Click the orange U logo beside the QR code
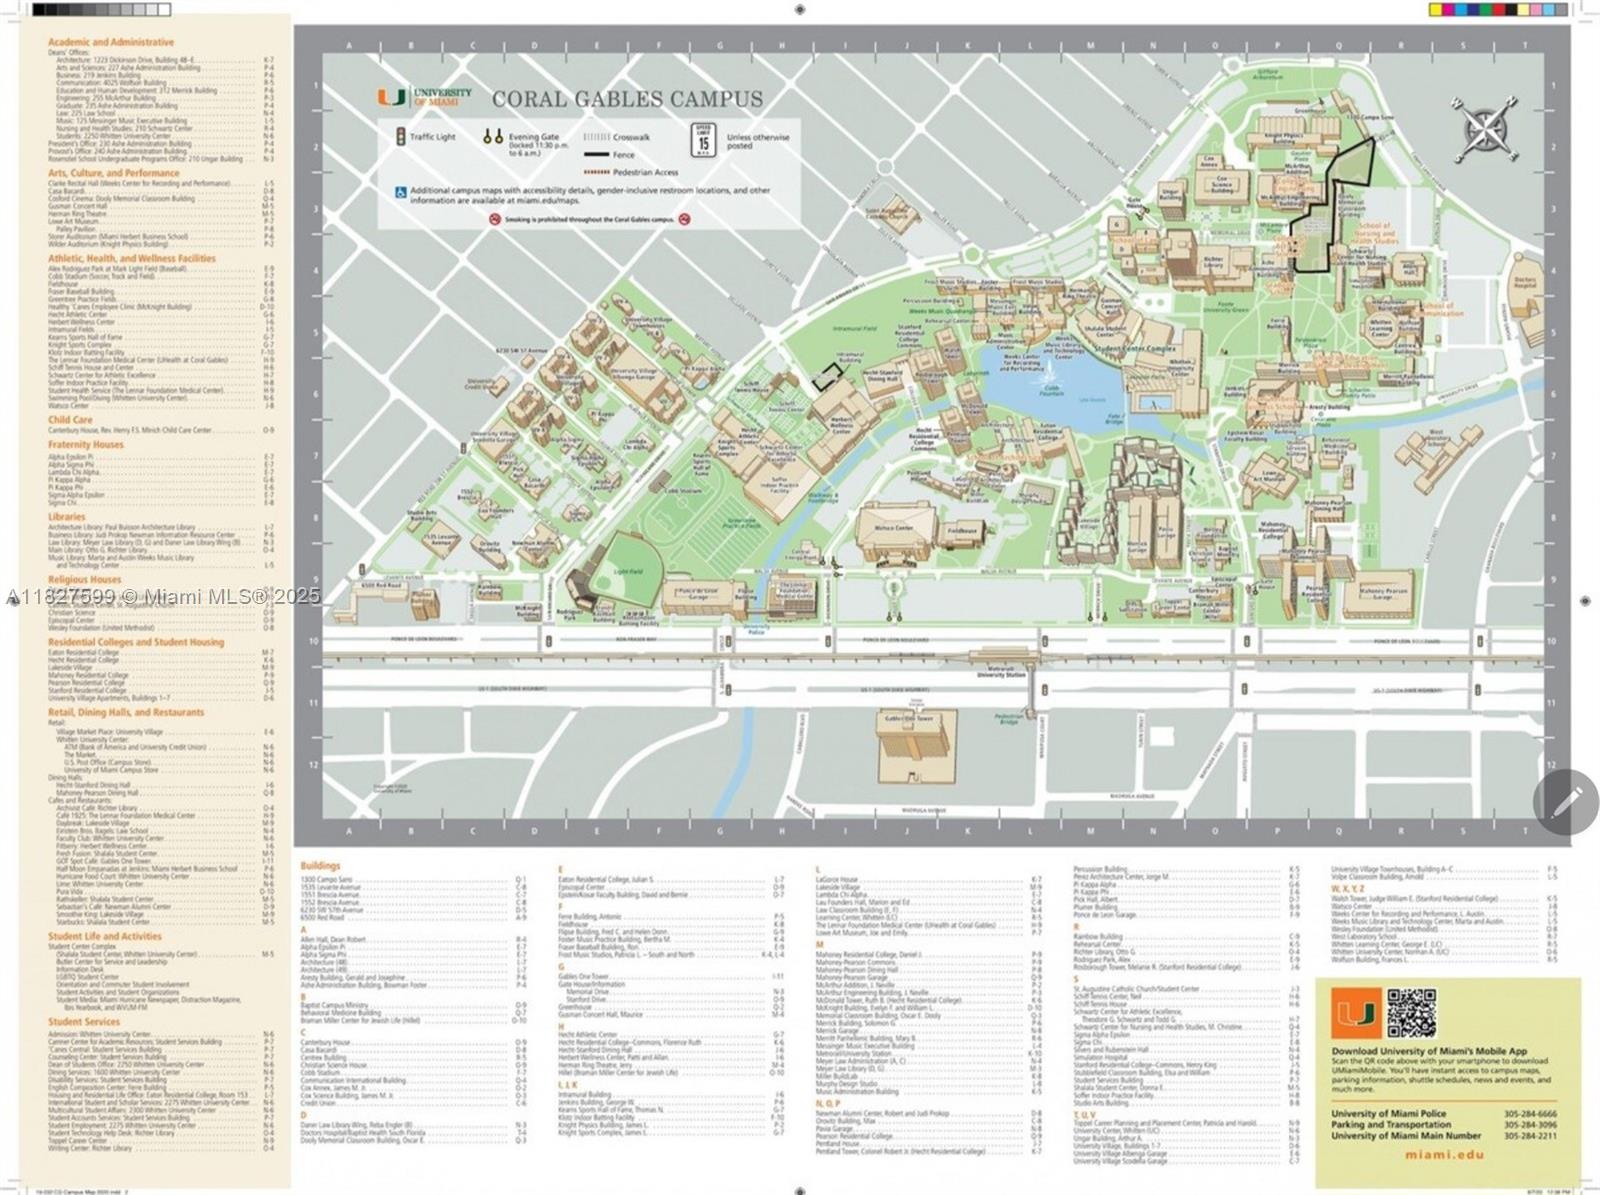 [x=1355, y=1013]
